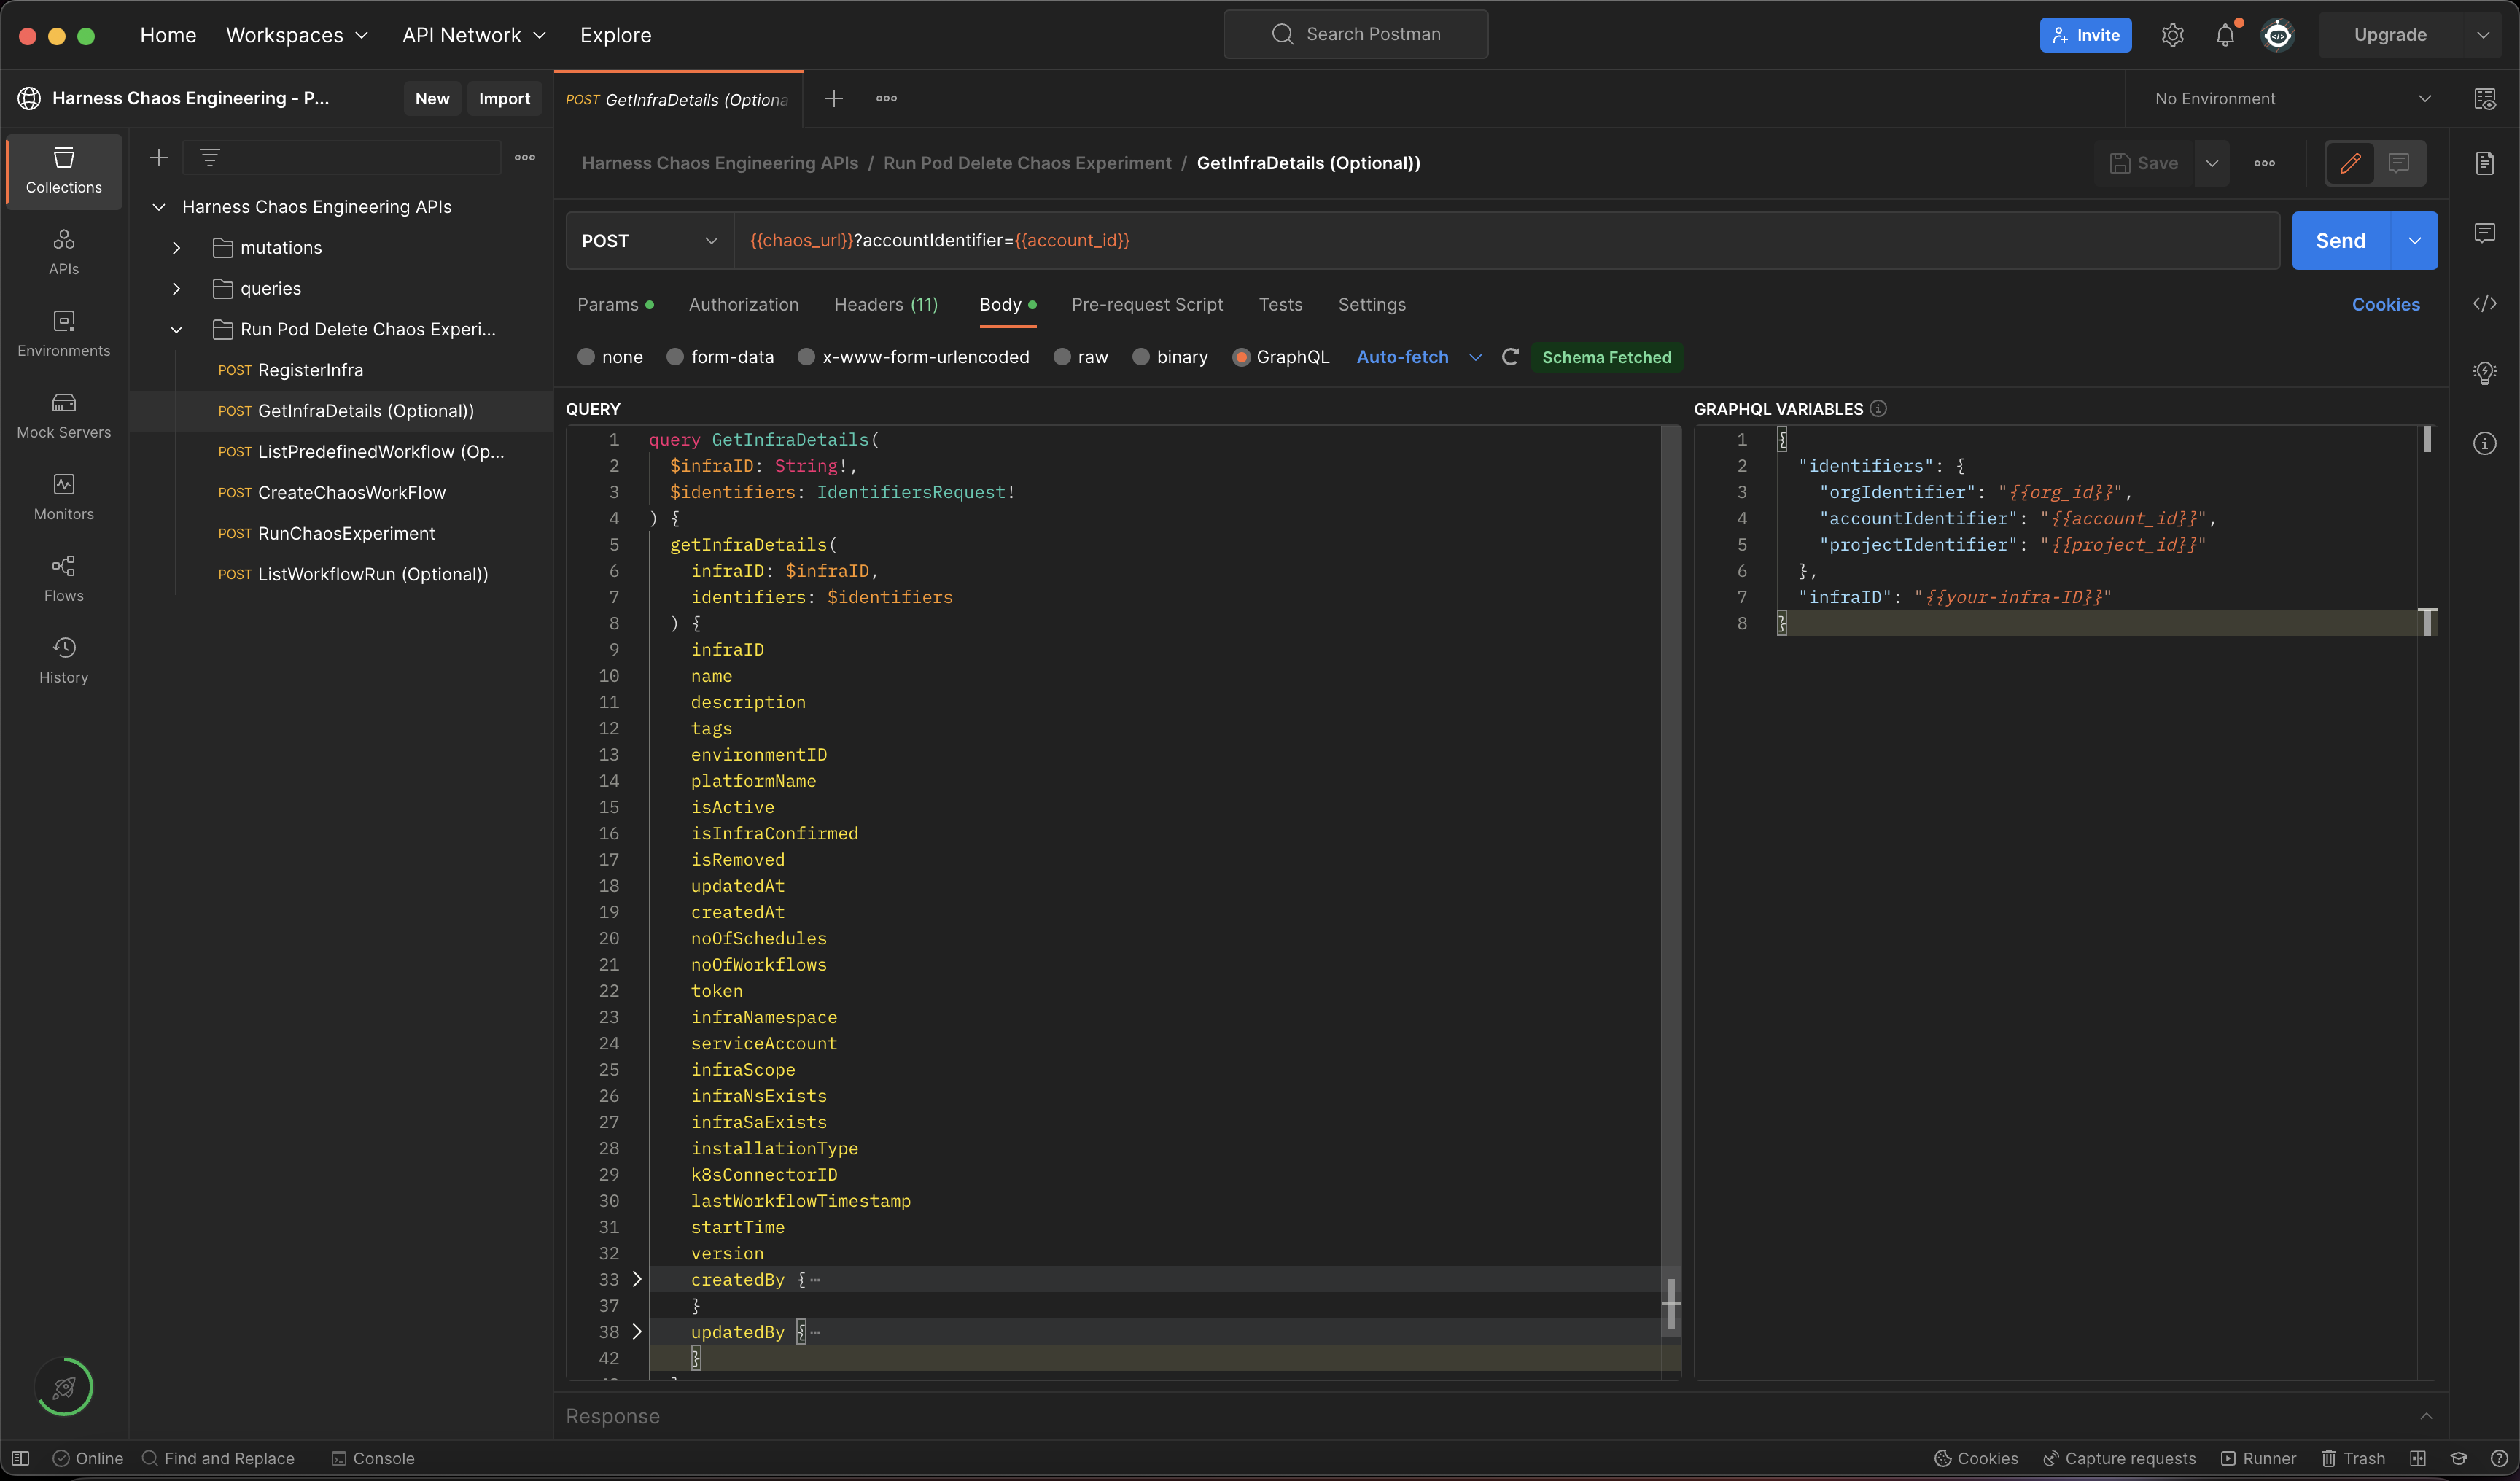Open the user avatar menu

[2278, 35]
